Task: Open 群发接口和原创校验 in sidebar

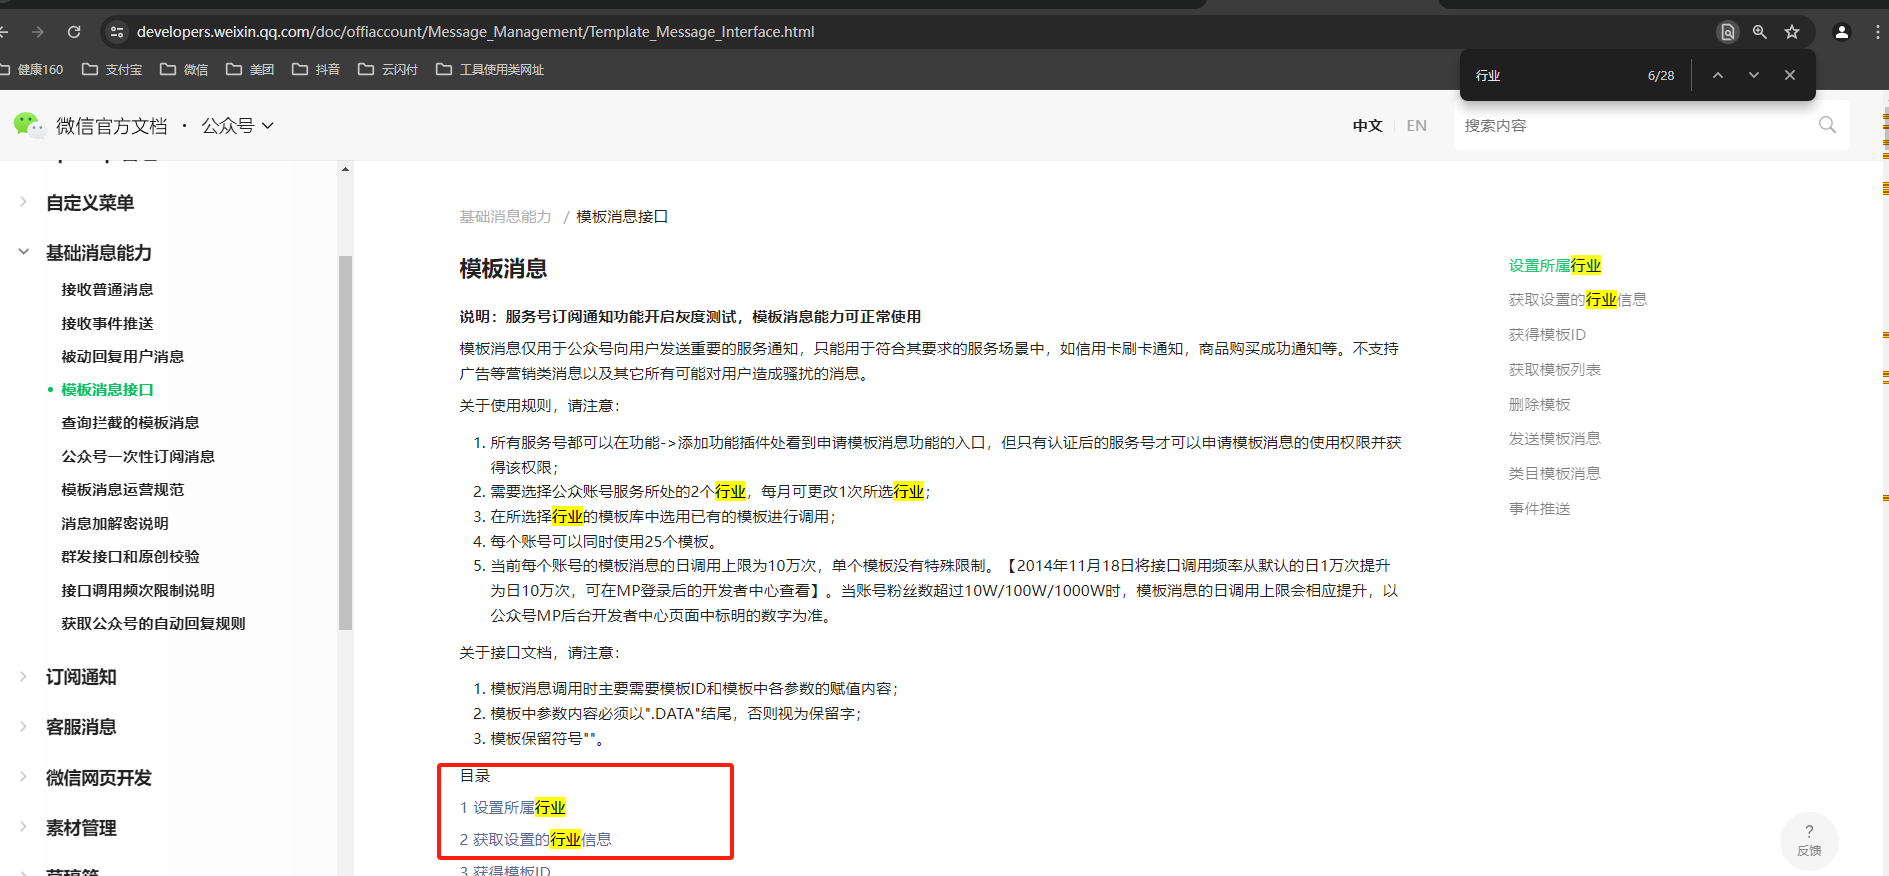Action: pyautogui.click(x=130, y=557)
